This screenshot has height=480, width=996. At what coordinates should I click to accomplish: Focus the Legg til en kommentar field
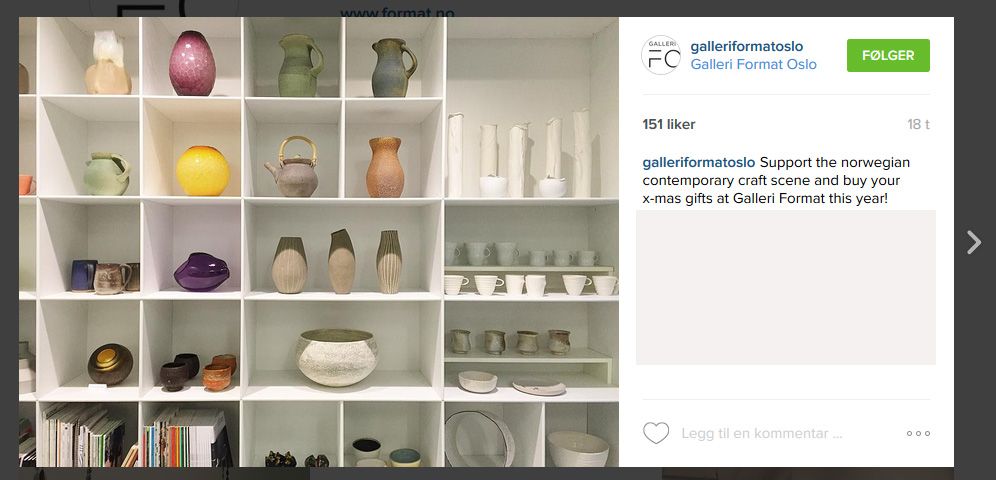click(762, 434)
